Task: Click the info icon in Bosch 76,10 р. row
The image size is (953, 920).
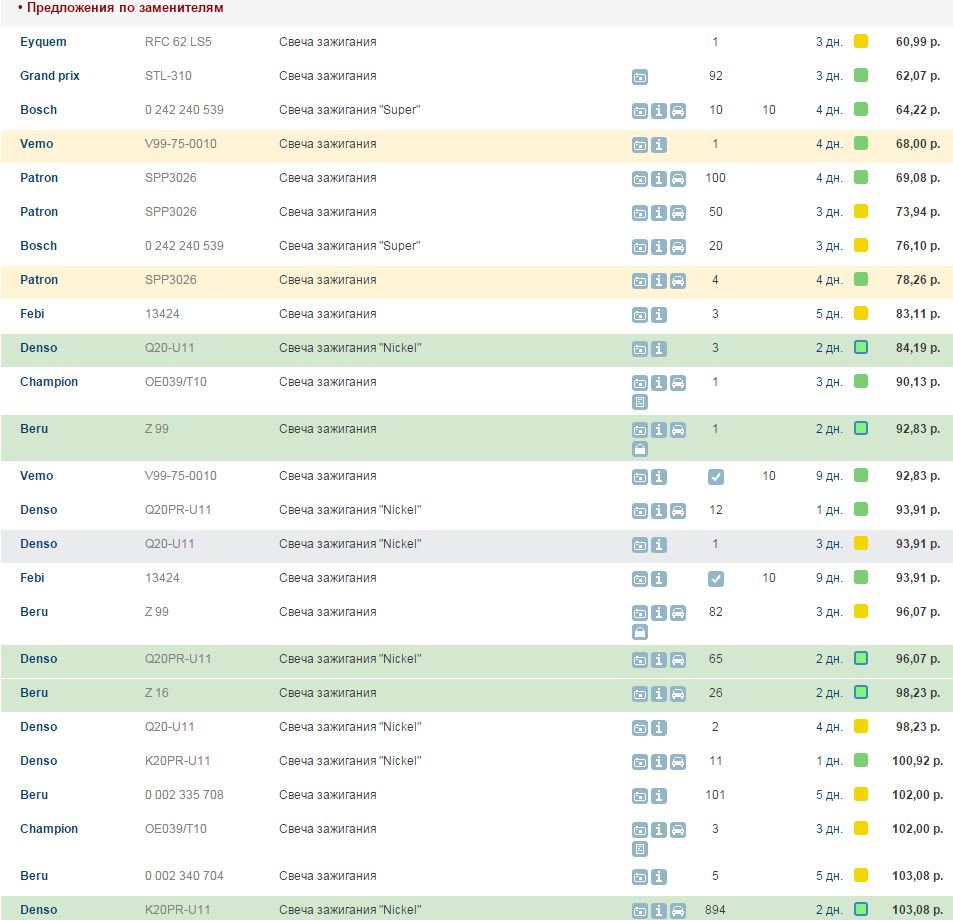Action: (658, 247)
